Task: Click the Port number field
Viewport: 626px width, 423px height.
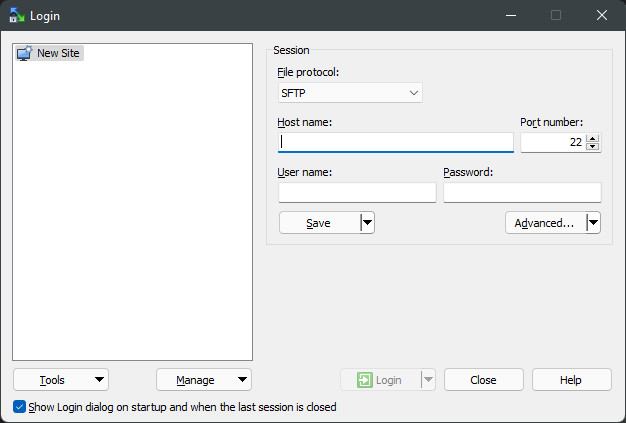Action: [552, 142]
